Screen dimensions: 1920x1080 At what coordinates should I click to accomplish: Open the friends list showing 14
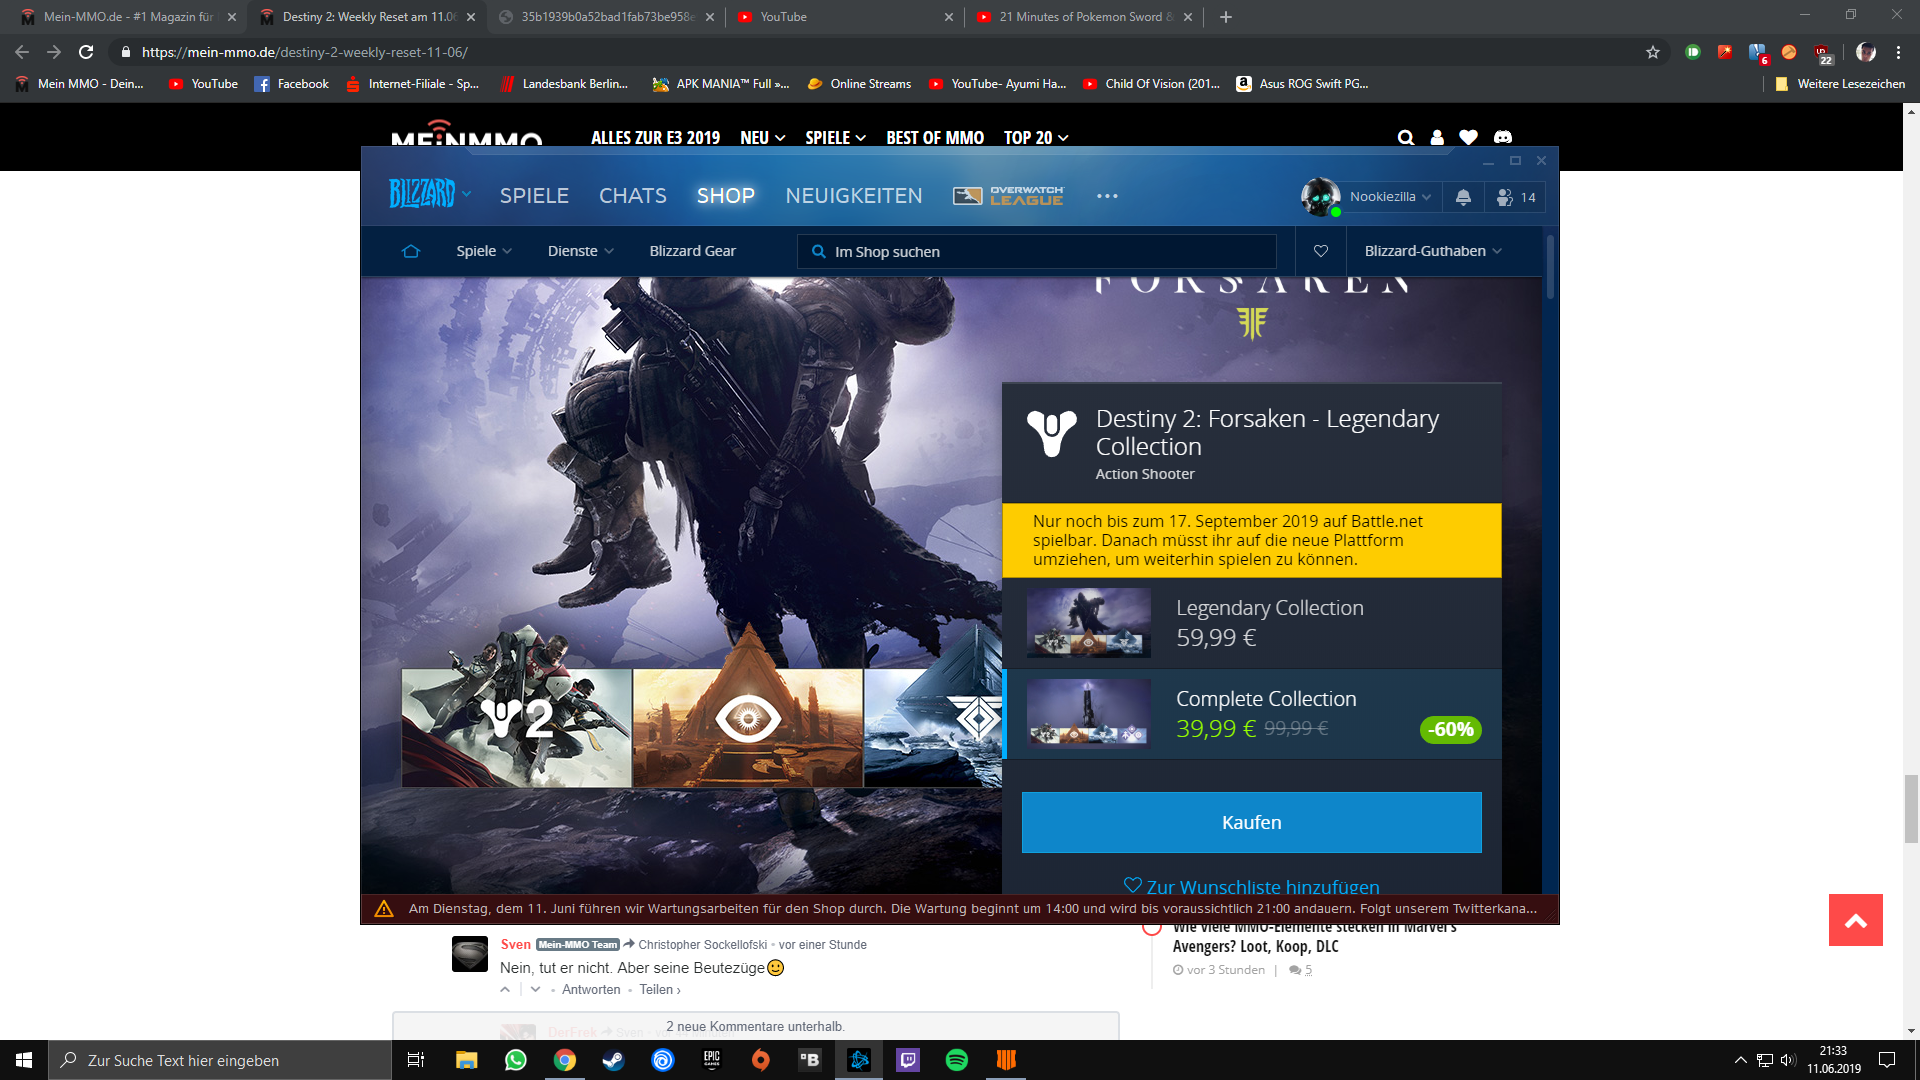pos(1516,197)
